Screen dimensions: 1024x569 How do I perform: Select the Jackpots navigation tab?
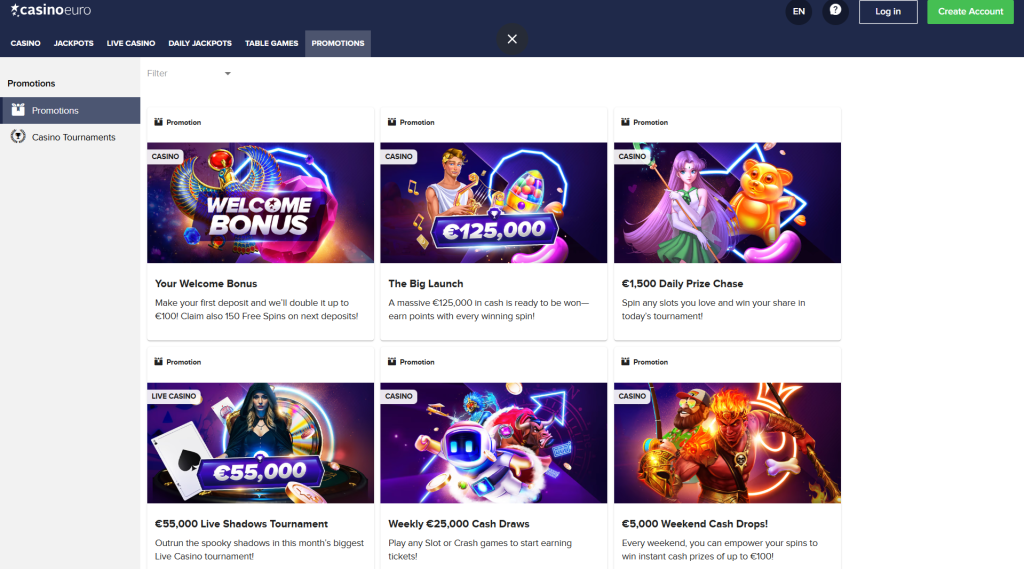[x=74, y=43]
